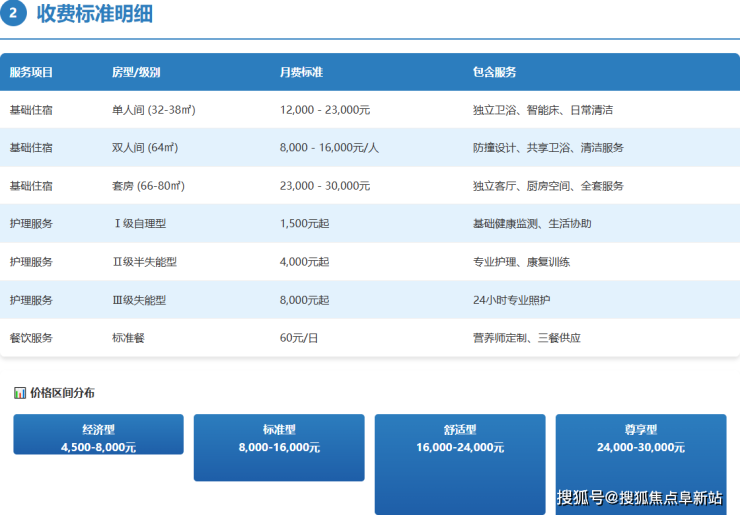This screenshot has height=515, width=740.
Task: Click the 收费标准明细 section heading
Action: point(95,14)
